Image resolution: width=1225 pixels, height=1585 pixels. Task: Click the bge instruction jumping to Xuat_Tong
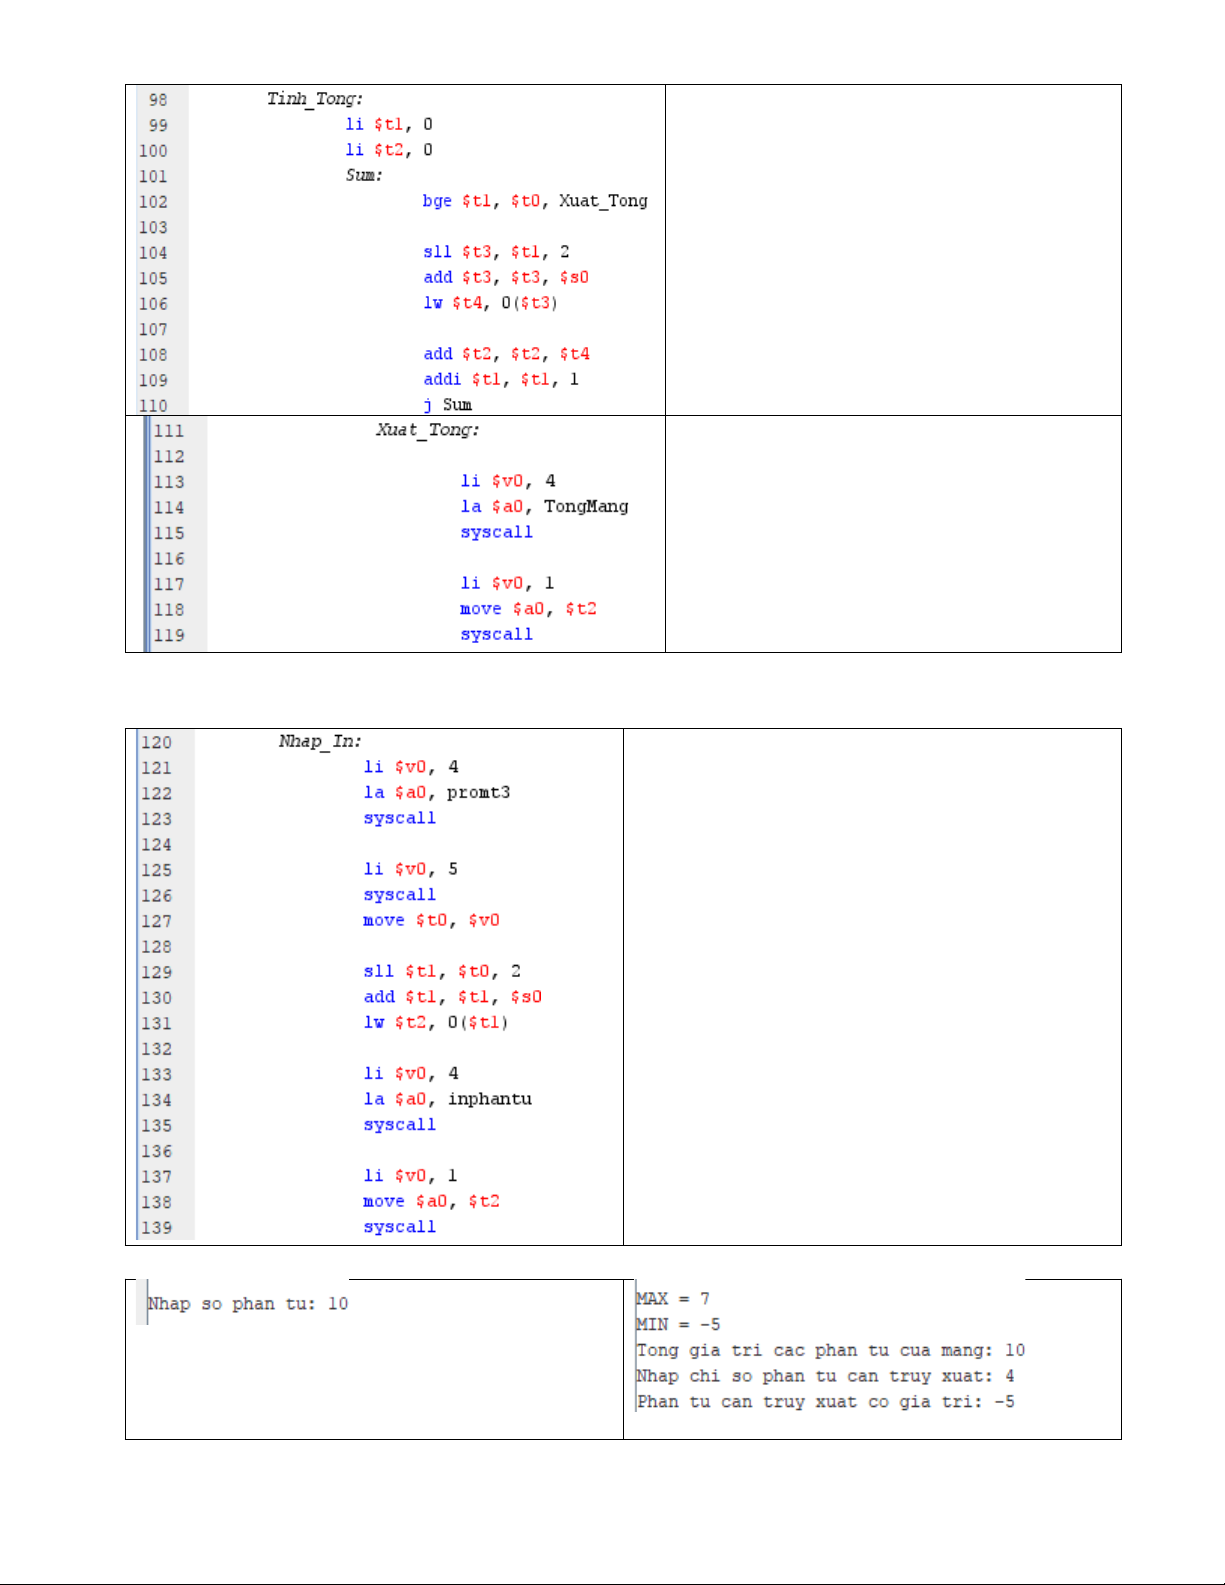(534, 201)
